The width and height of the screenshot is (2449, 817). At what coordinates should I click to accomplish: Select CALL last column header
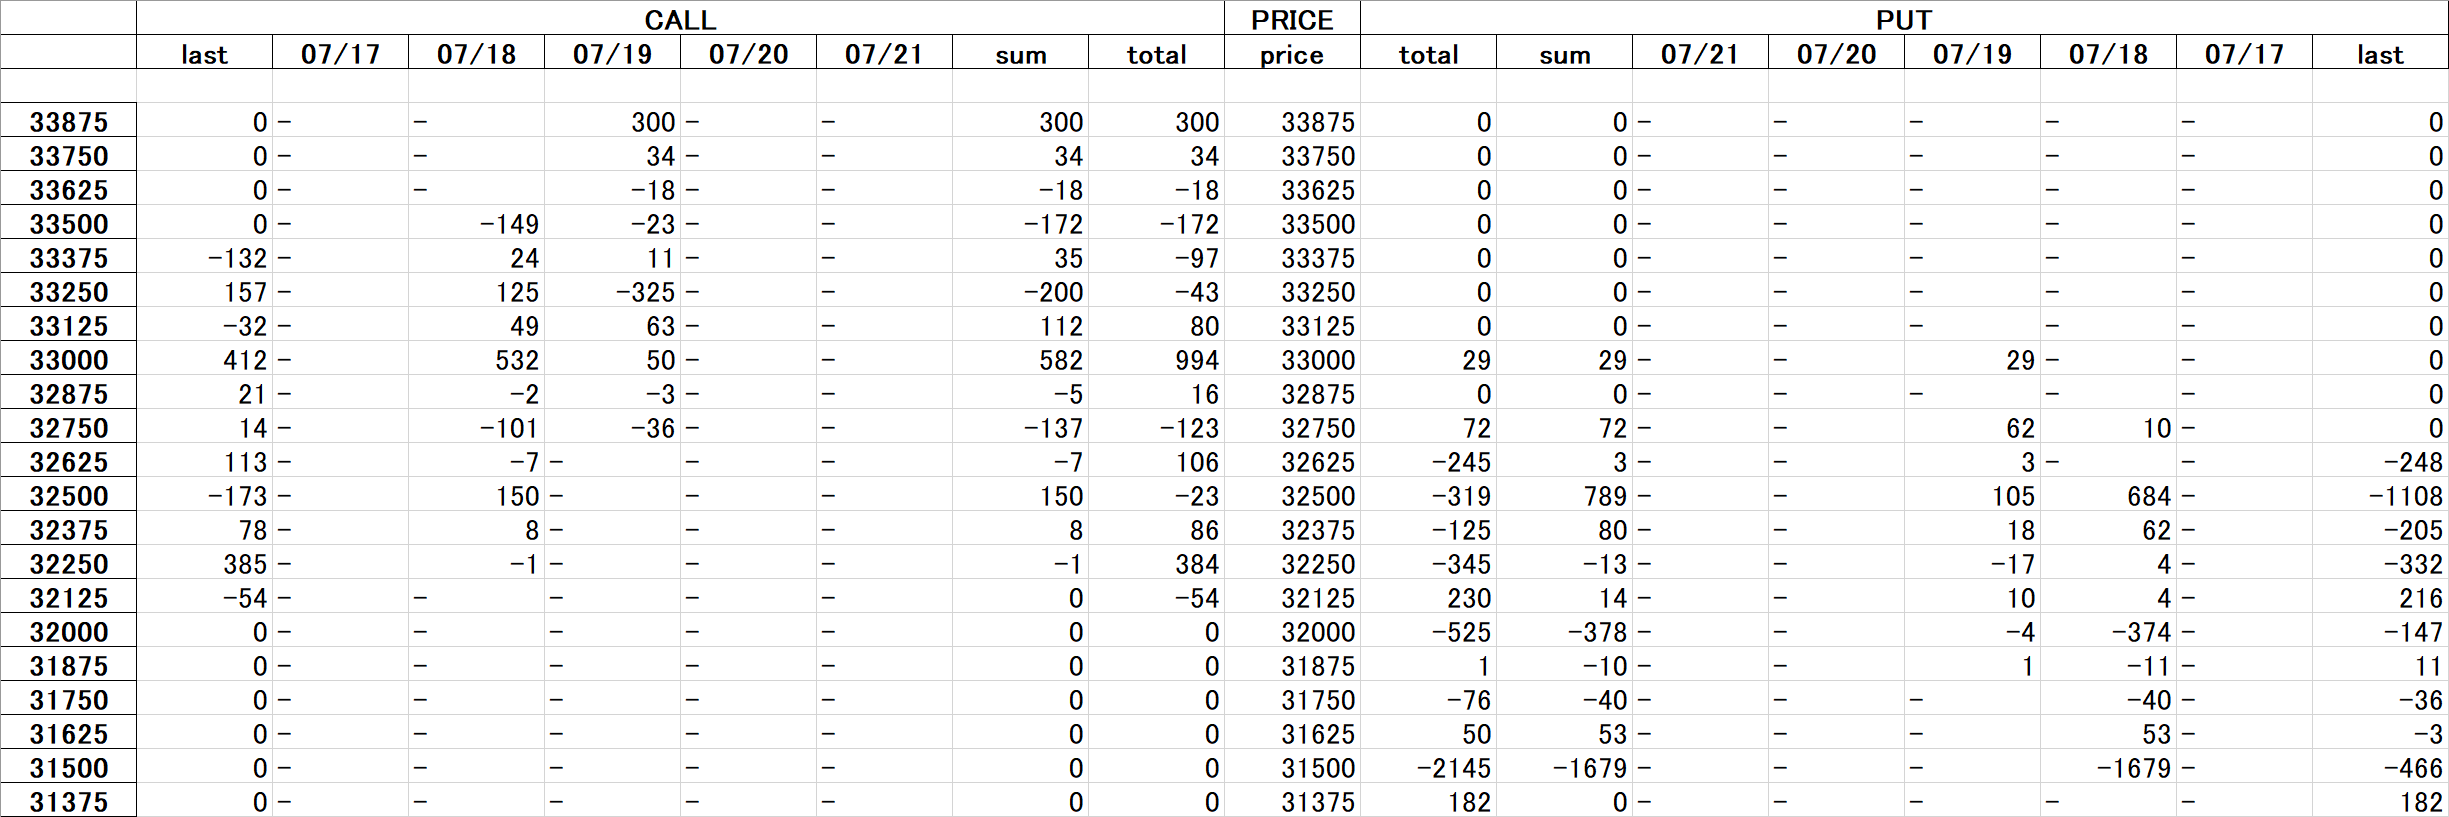204,53
